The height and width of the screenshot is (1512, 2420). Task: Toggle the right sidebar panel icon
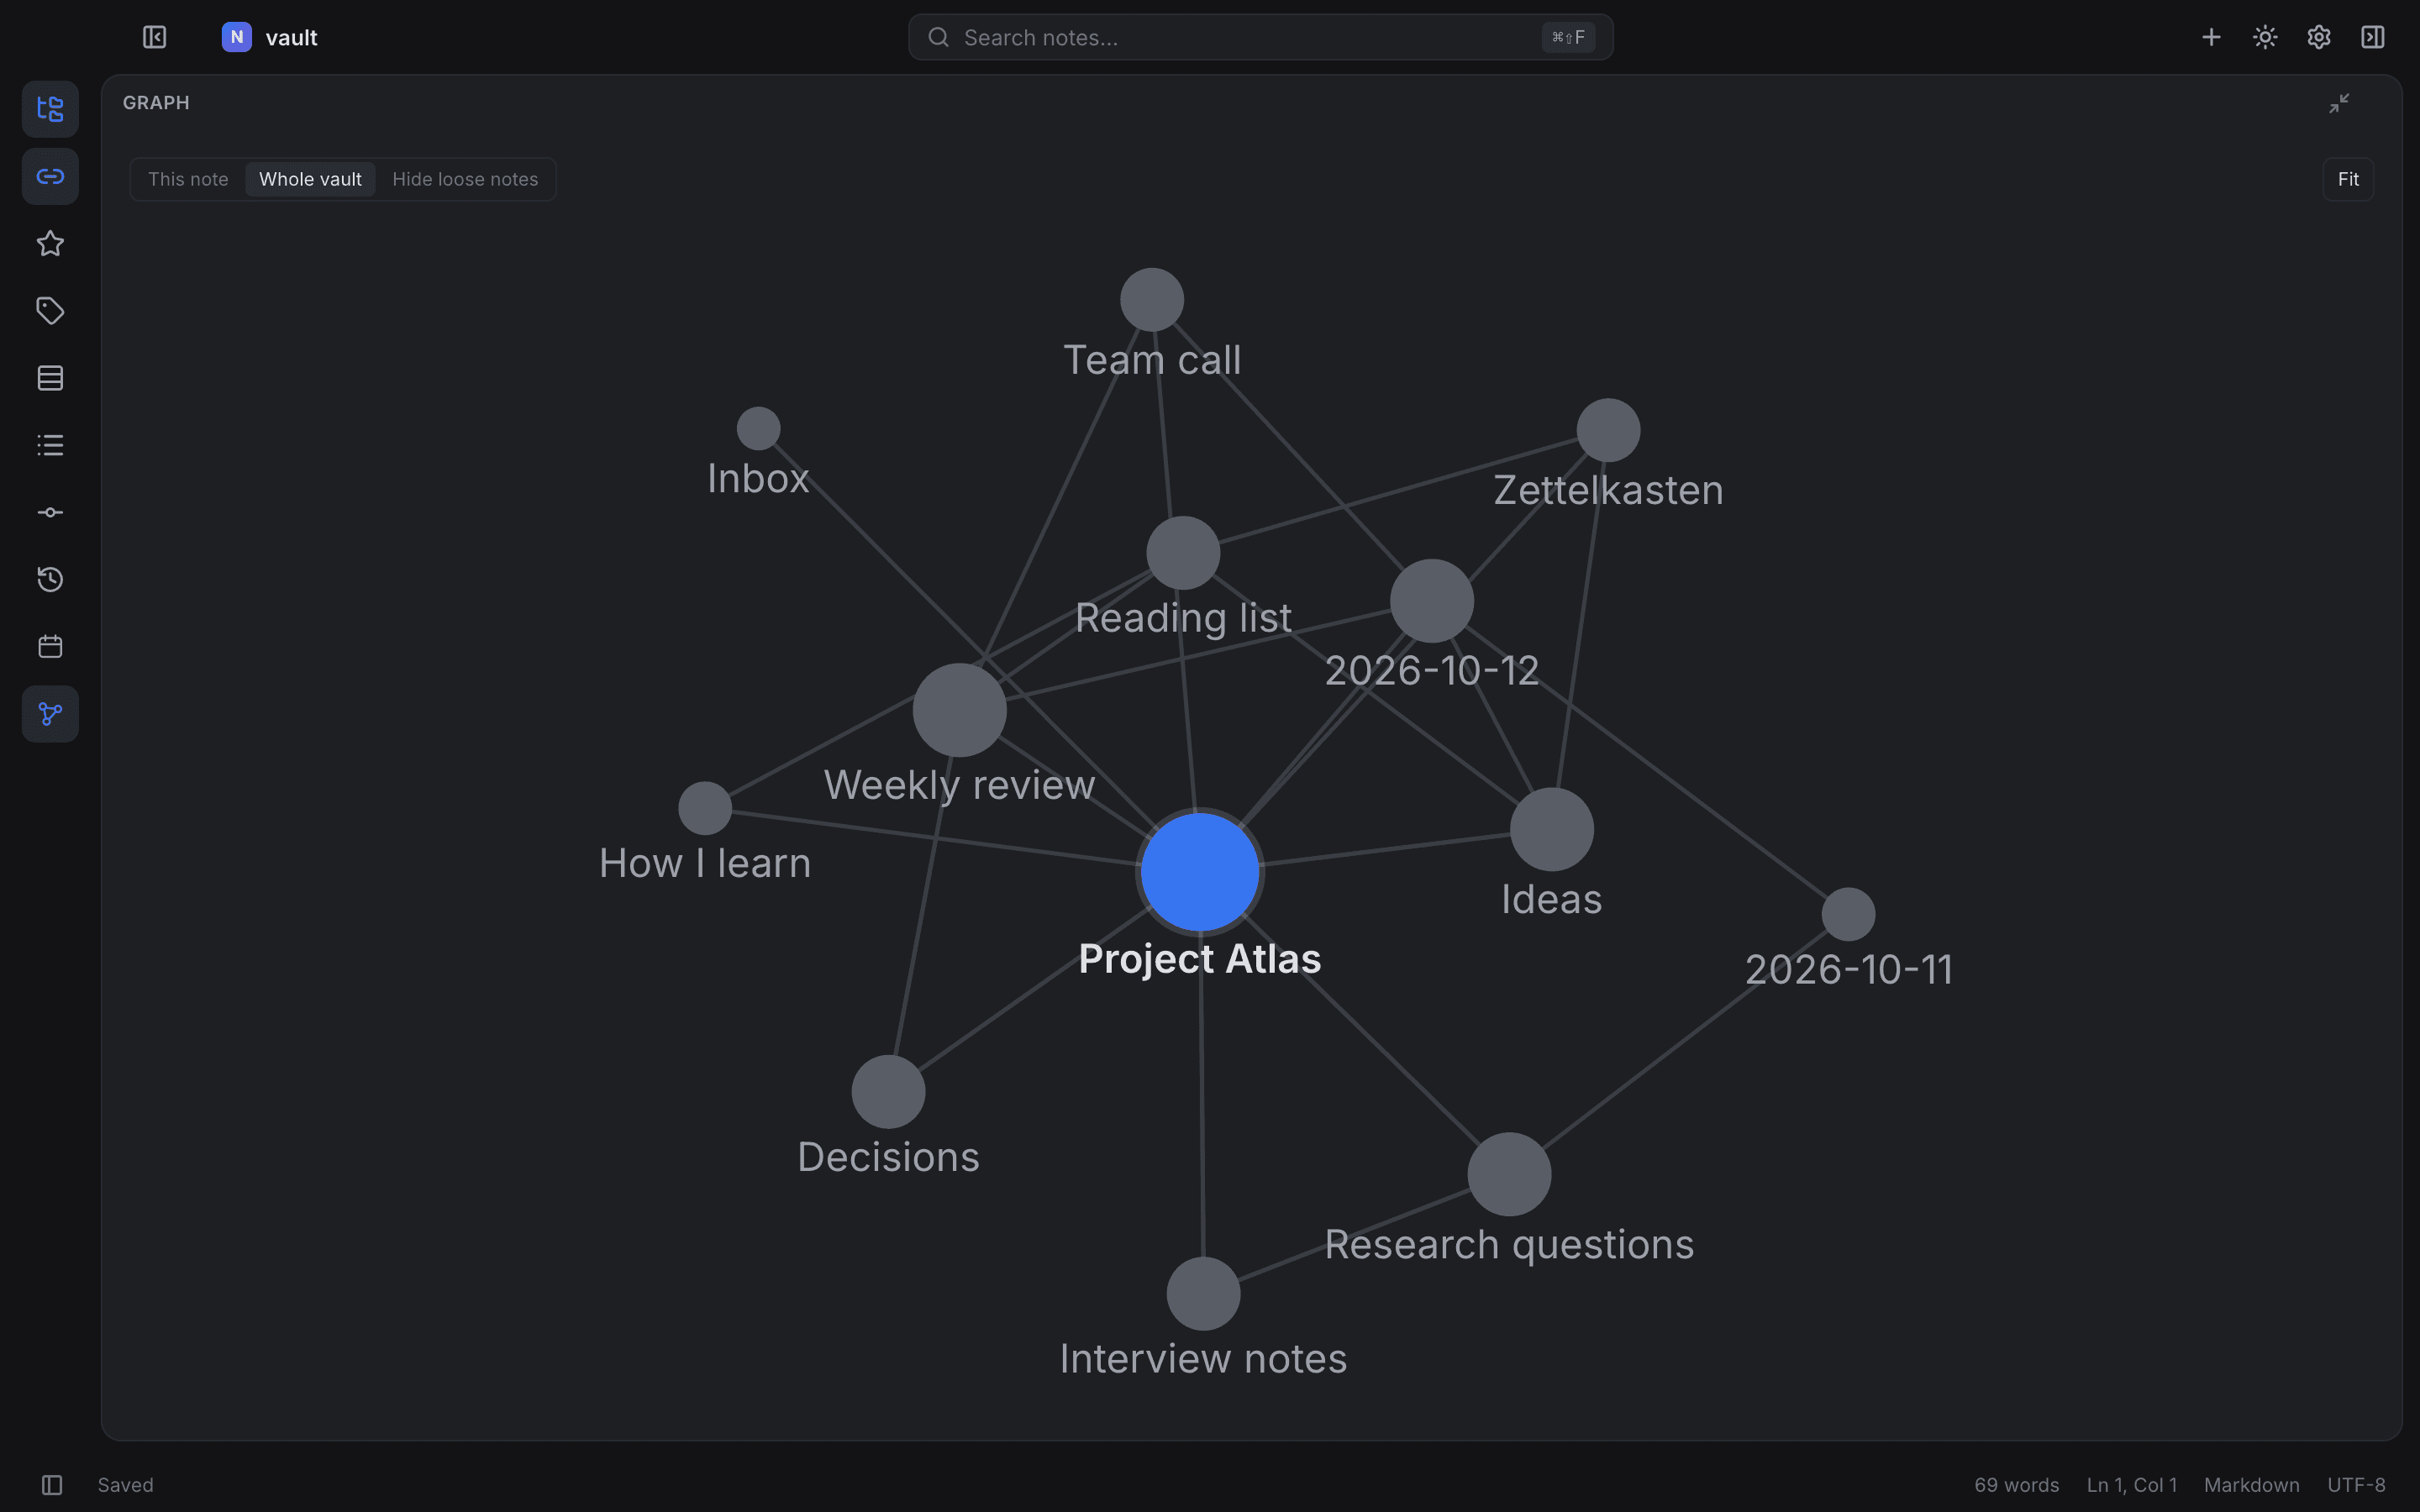pos(2372,37)
